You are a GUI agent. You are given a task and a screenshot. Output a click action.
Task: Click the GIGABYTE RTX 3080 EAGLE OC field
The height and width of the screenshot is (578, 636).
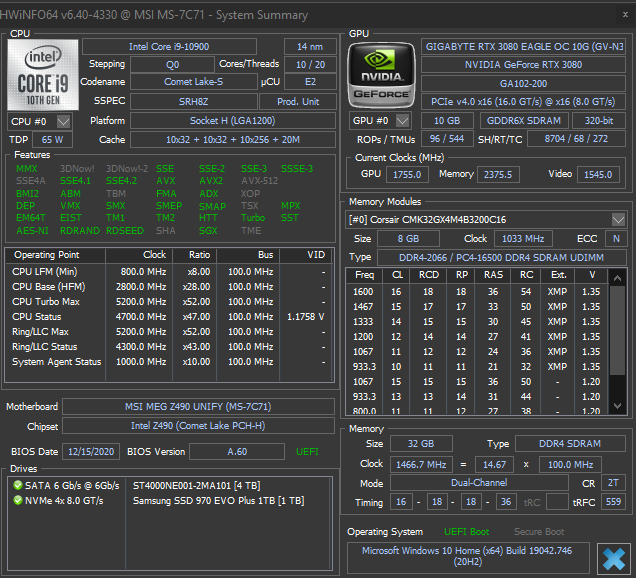point(523,47)
